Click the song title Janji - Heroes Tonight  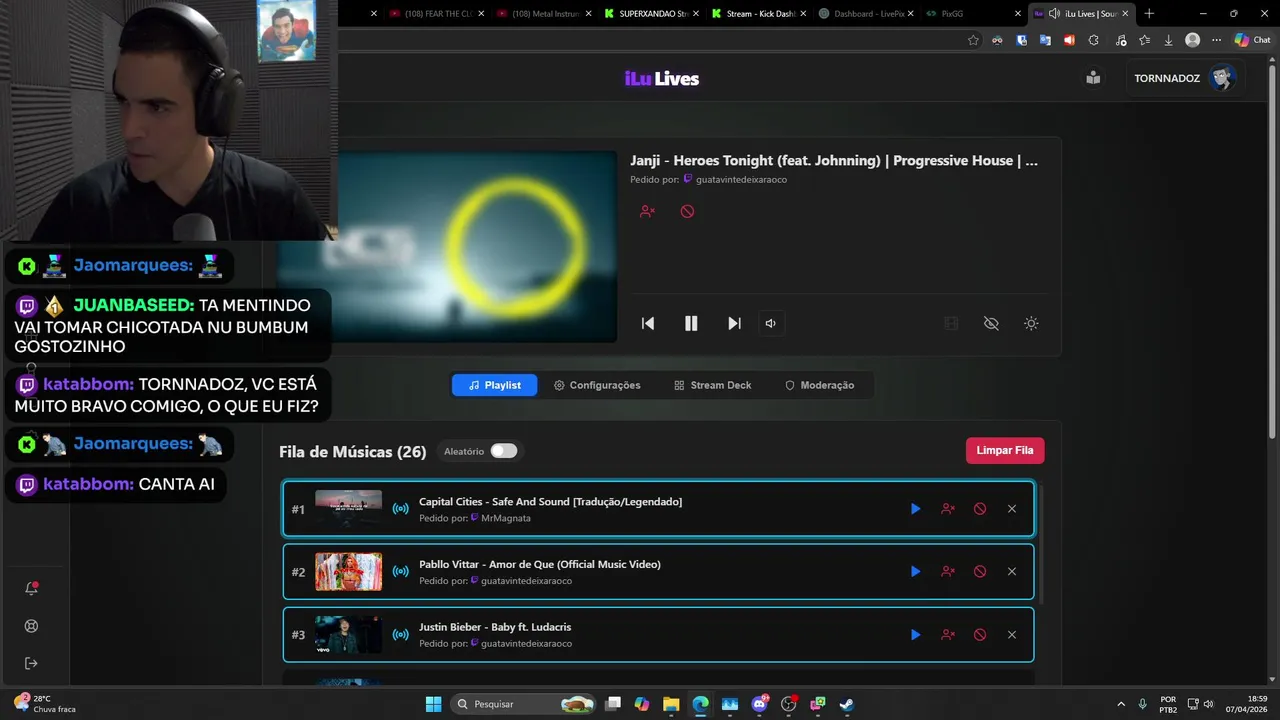834,160
